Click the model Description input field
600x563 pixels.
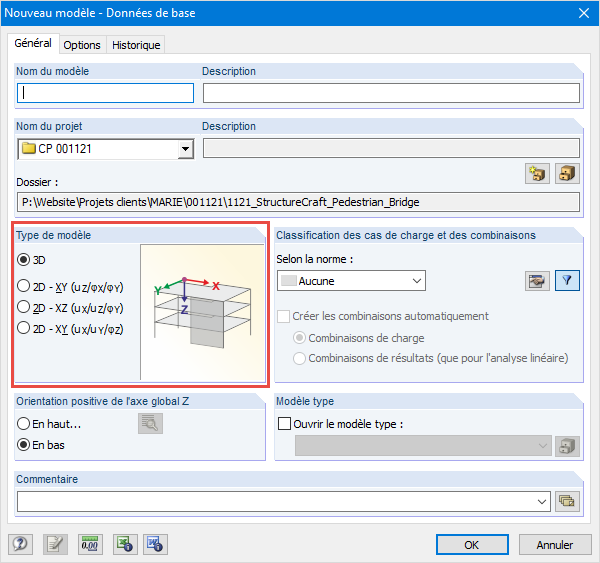[x=391, y=93]
